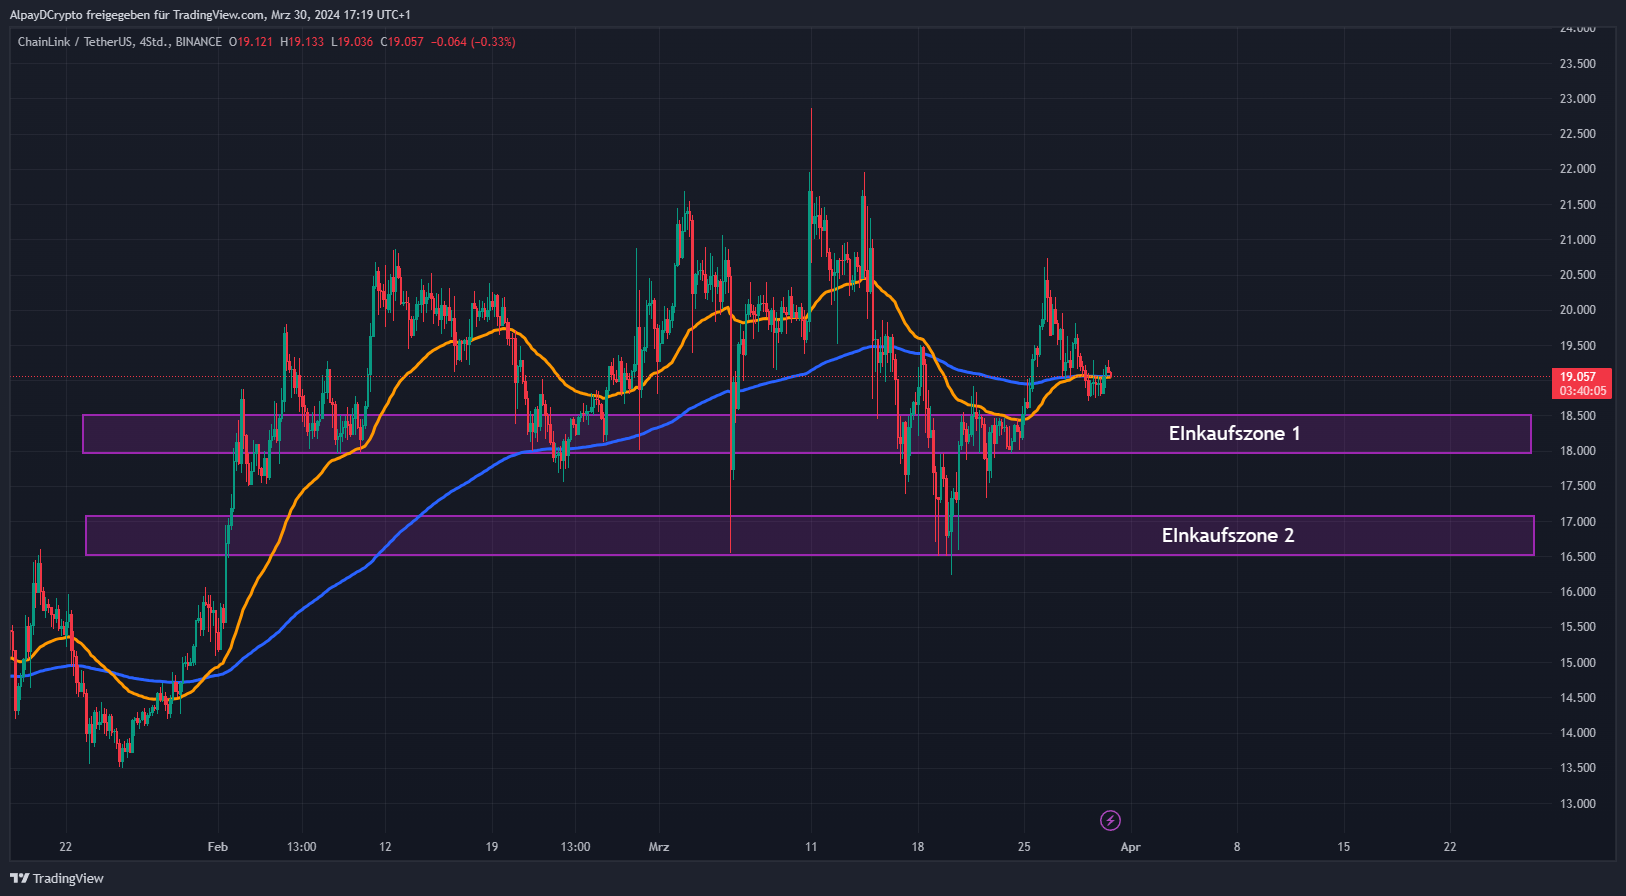Click the 23.500 price axis label
The width and height of the screenshot is (1626, 896).
pos(1578,64)
